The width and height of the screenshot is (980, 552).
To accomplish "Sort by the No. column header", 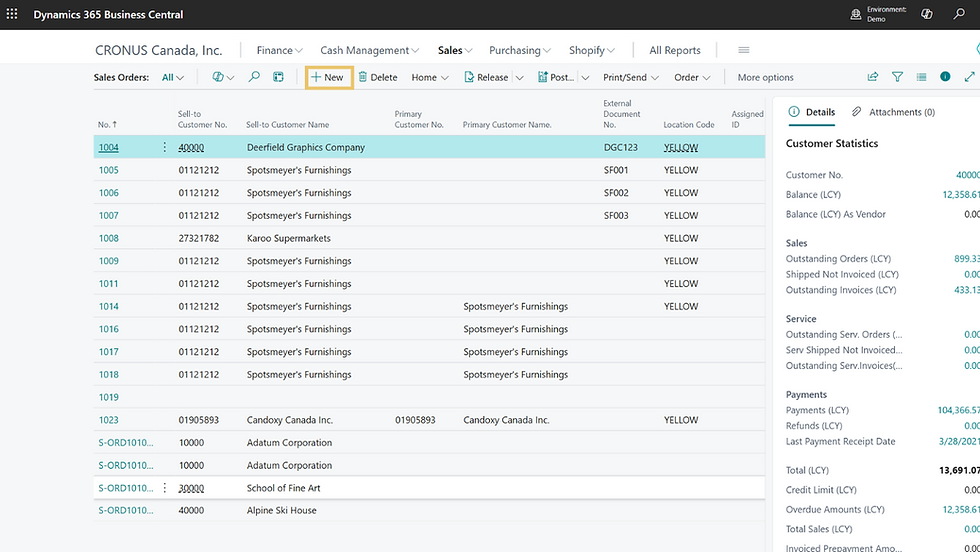I will point(107,124).
